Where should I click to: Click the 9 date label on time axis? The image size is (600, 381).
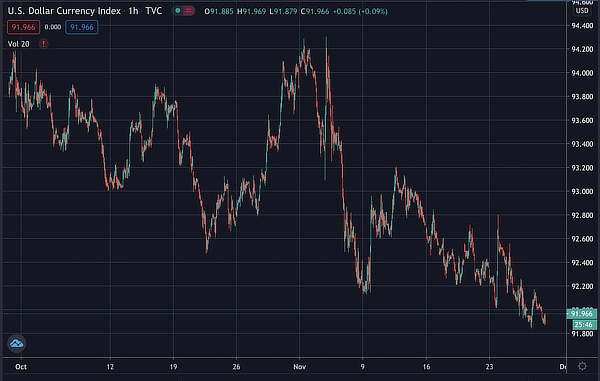(362, 367)
